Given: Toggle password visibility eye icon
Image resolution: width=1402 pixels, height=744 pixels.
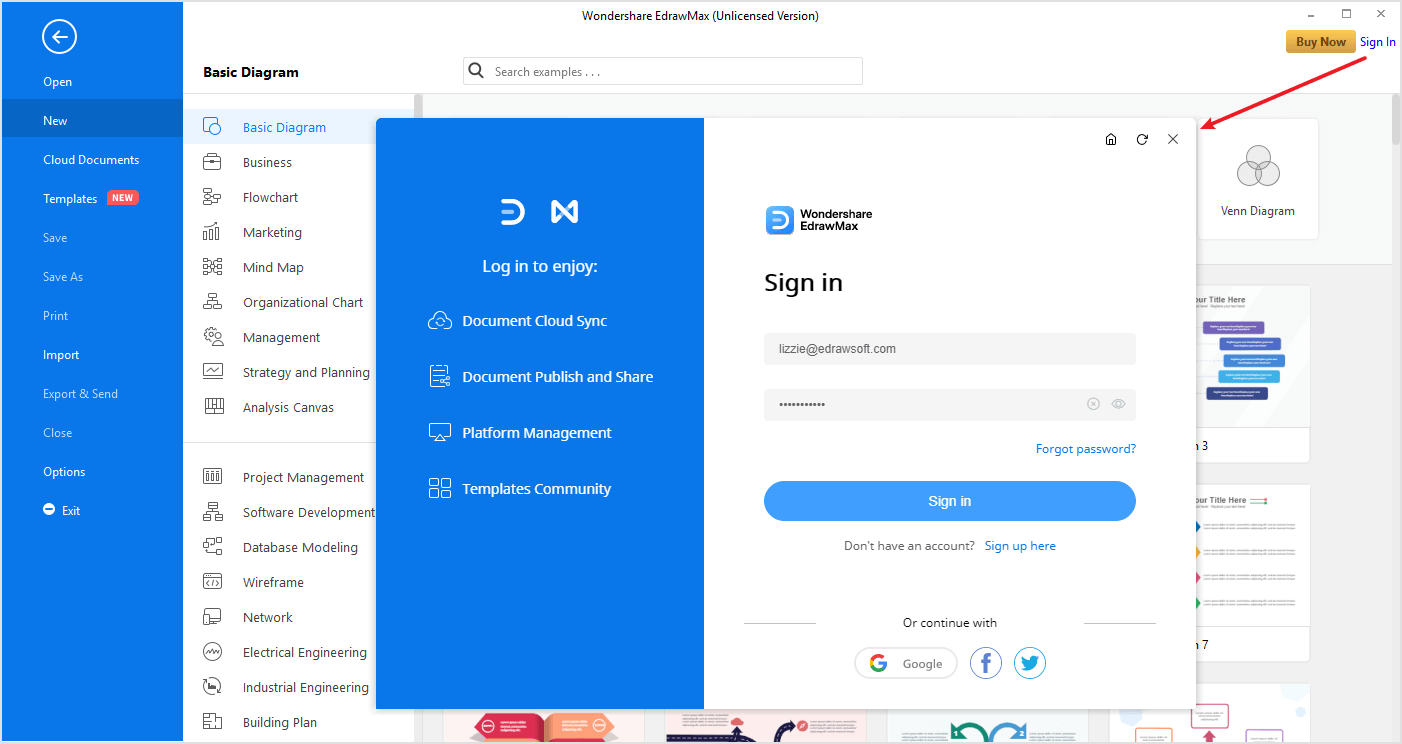Looking at the screenshot, I should tap(1118, 404).
